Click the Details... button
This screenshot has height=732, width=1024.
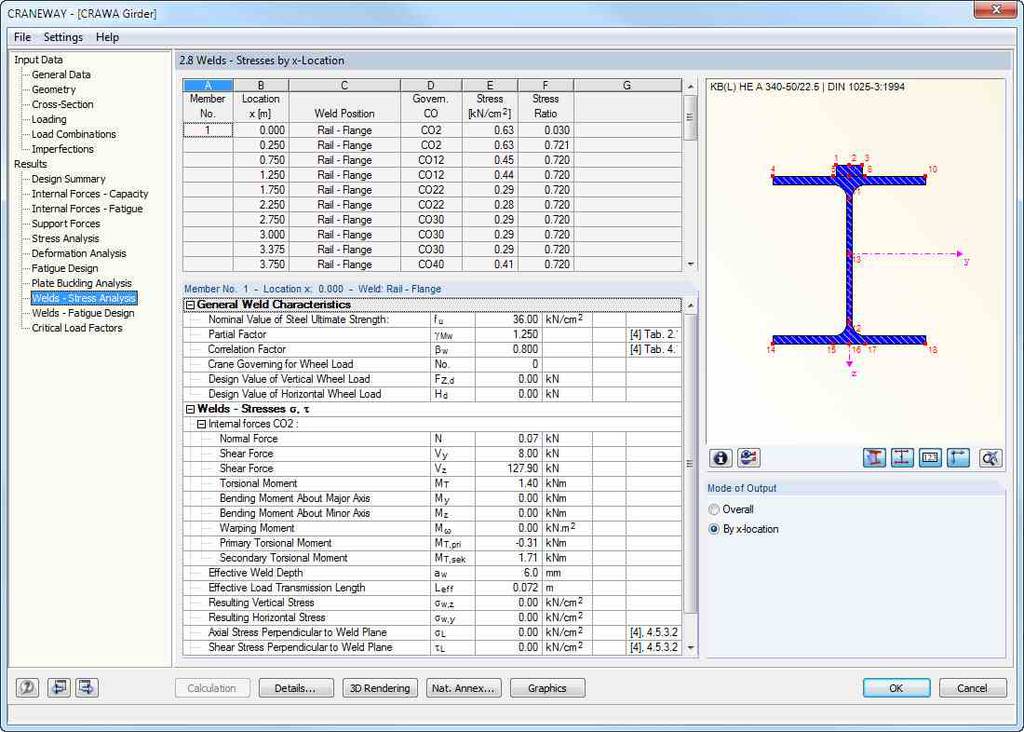point(296,688)
